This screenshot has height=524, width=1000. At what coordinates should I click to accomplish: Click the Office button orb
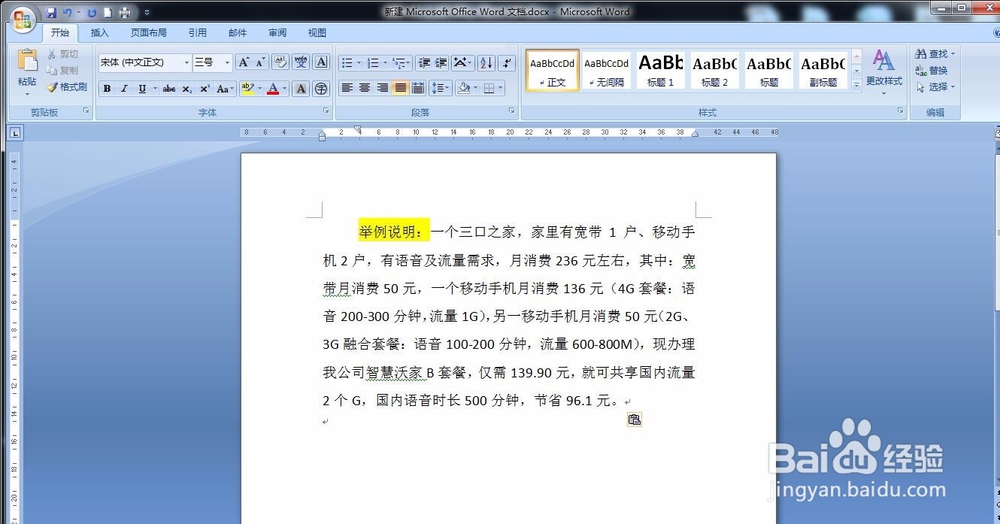(22, 20)
